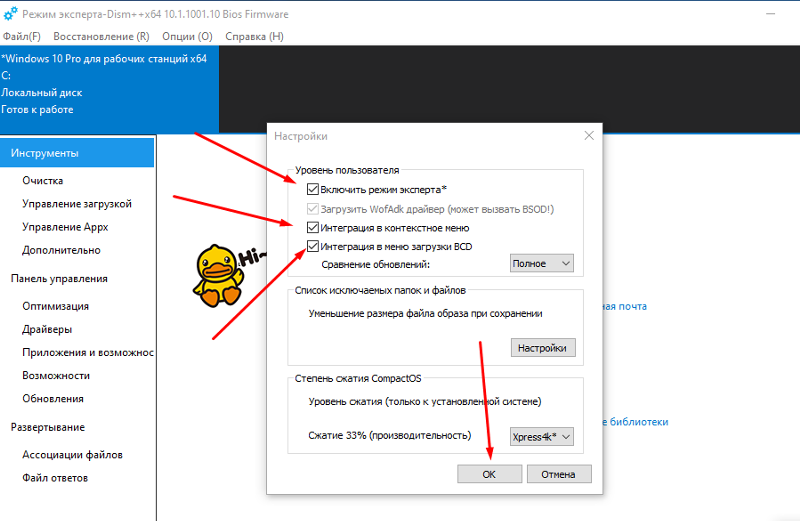The image size is (800, 521).
Task: Open Возможности in sidebar
Action: (x=56, y=376)
